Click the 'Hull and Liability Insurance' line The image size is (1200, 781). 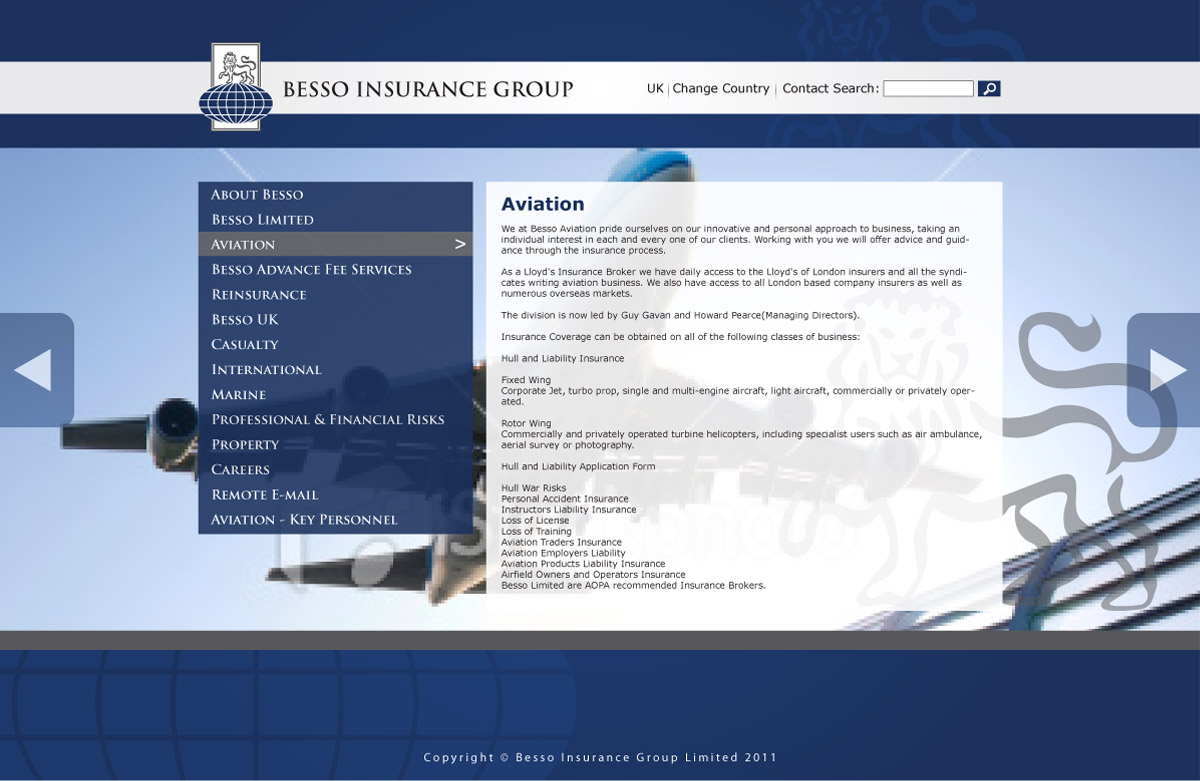tap(562, 358)
